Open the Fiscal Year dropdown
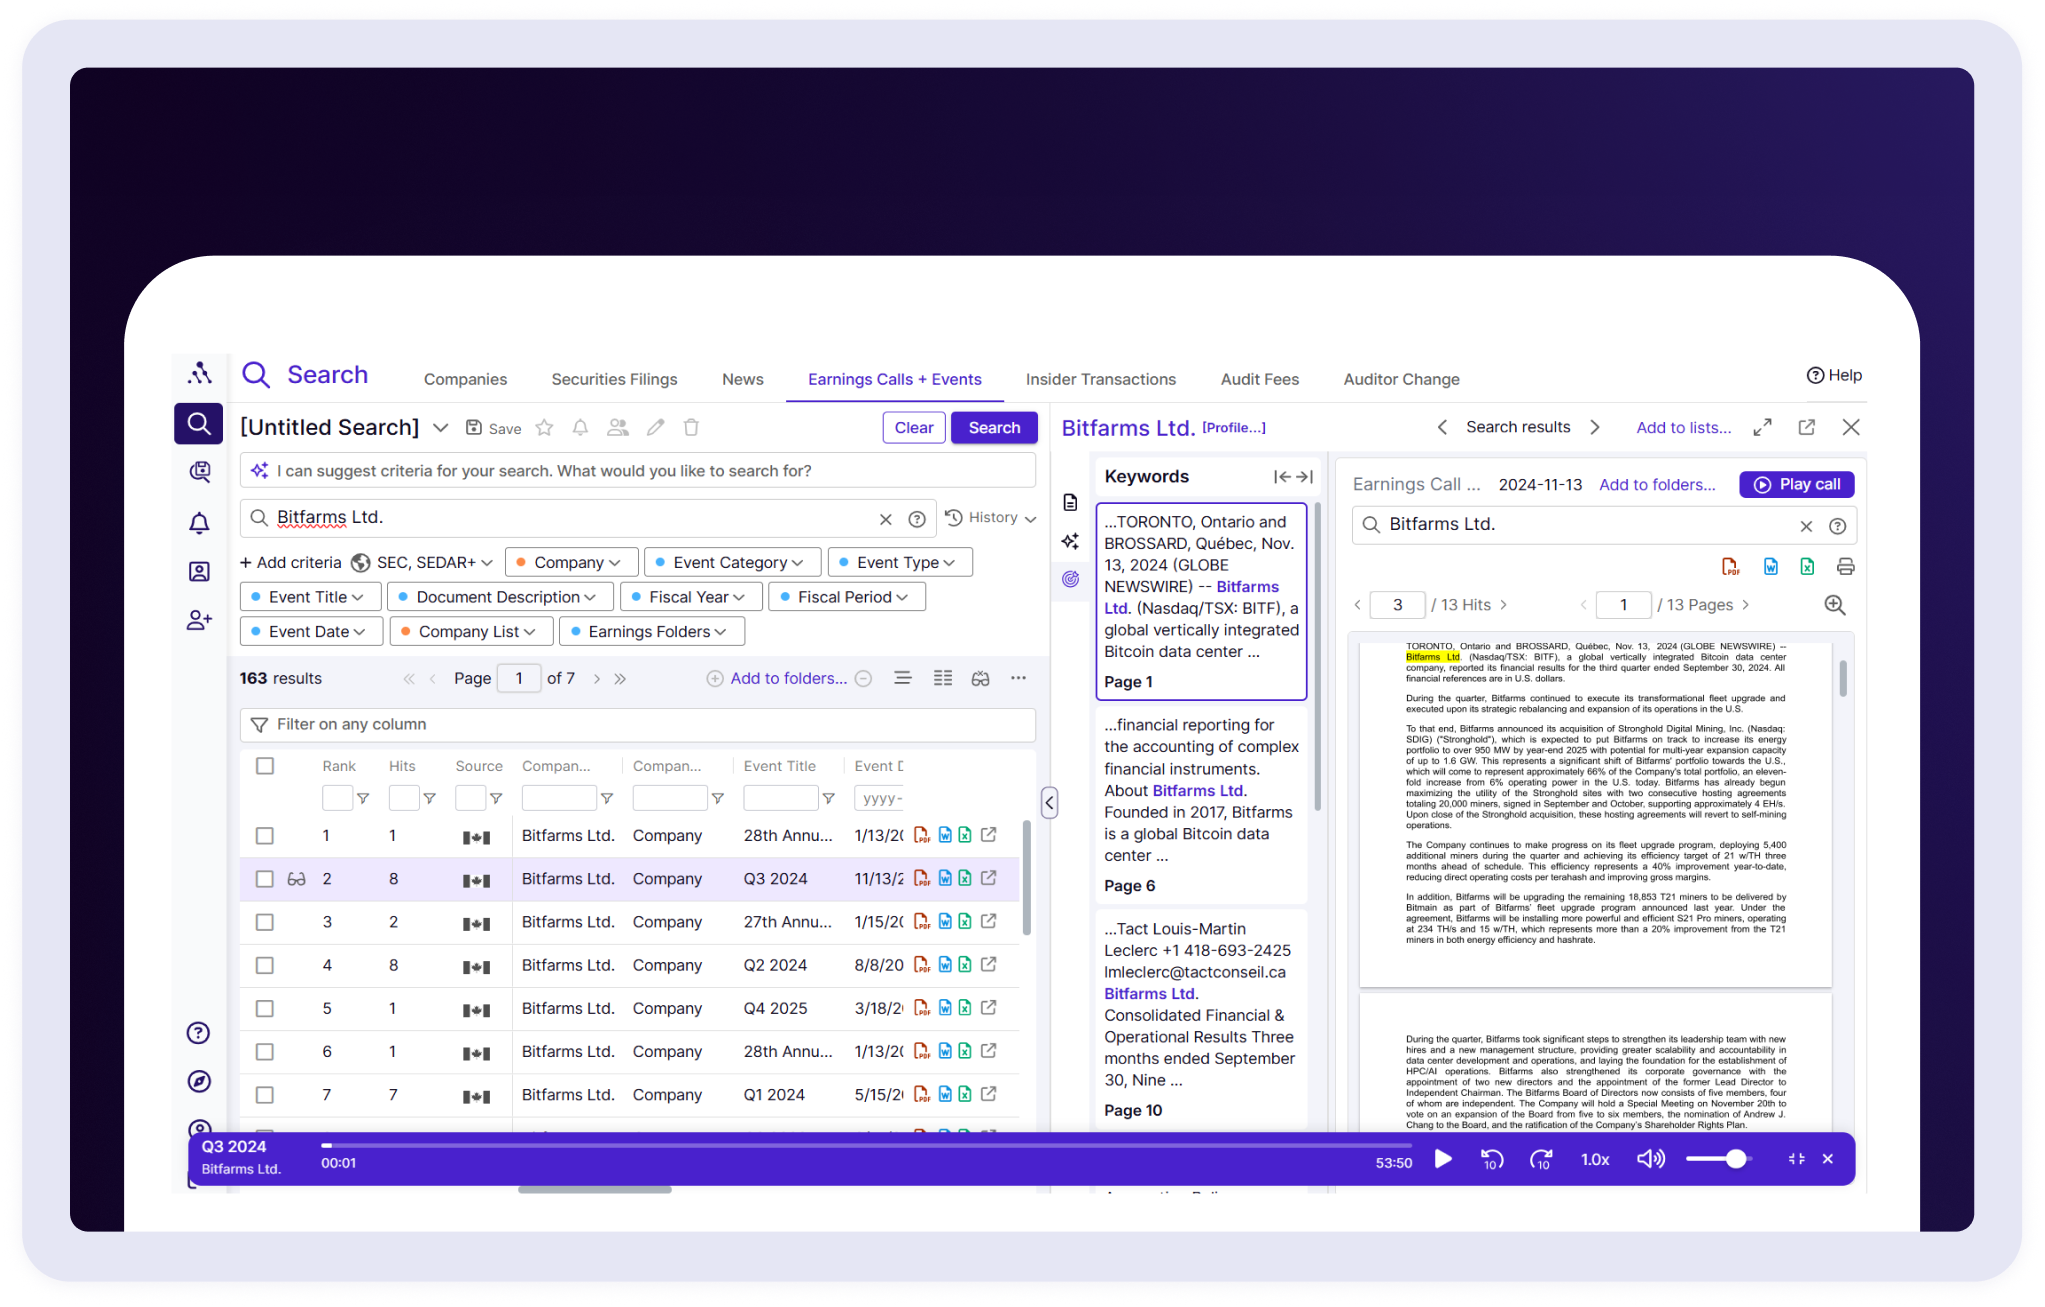Image resolution: width=2045 pixels, height=1307 pixels. (x=691, y=597)
